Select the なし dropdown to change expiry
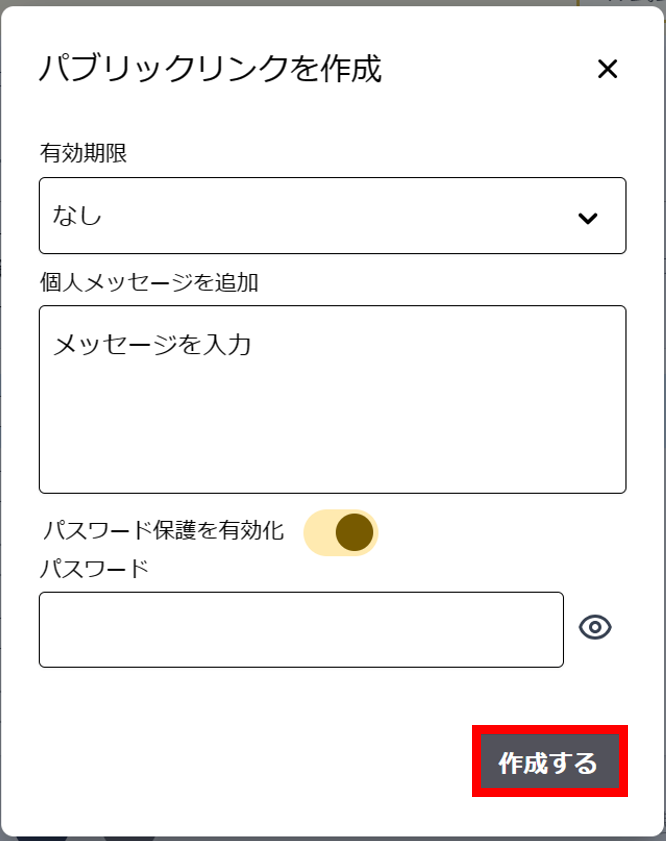The height and width of the screenshot is (841, 666). click(332, 215)
